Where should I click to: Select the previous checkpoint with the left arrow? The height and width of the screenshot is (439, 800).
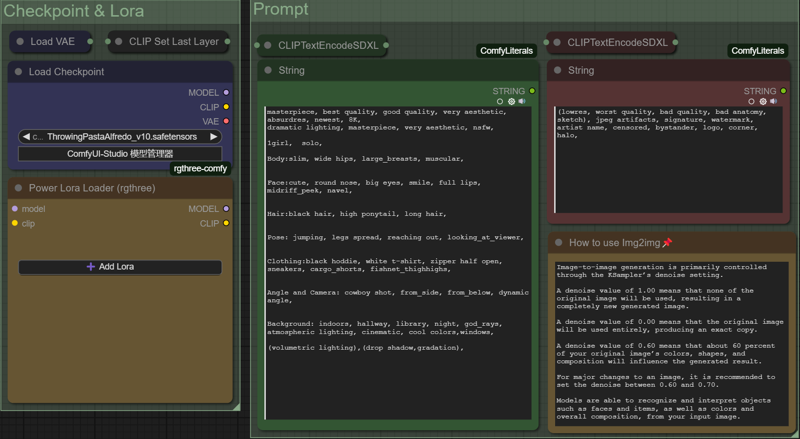point(26,136)
